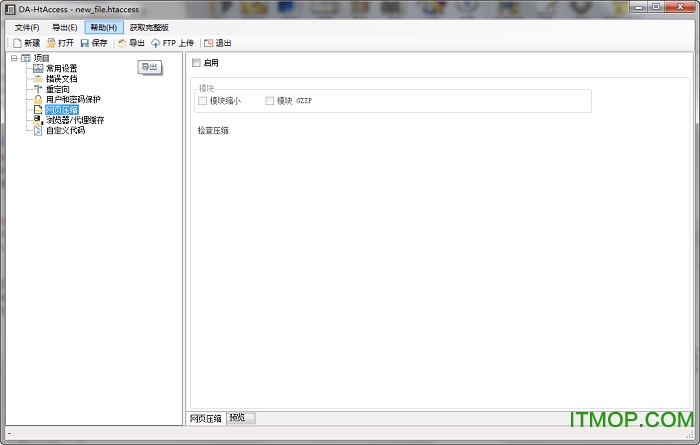Click the 退出 (Exit) toolbar icon
The height and width of the screenshot is (445, 700).
(x=208, y=43)
